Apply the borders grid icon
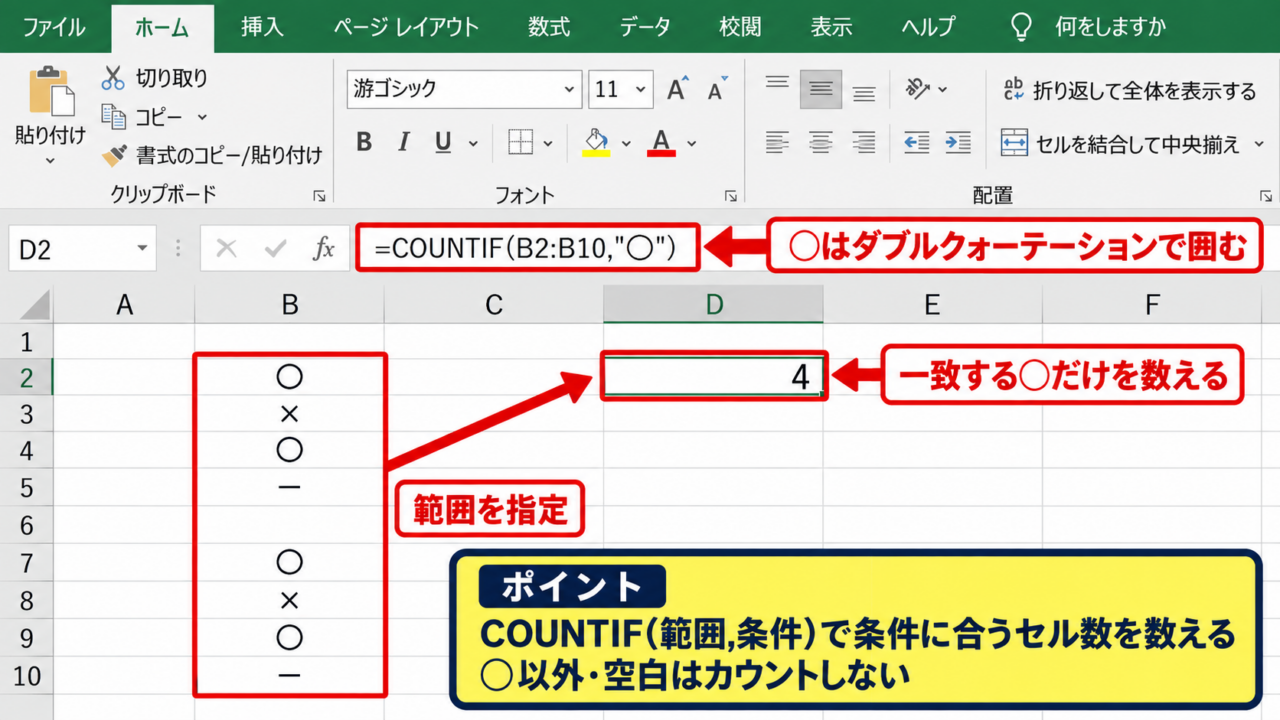Viewport: 1280px width, 720px height. point(520,142)
